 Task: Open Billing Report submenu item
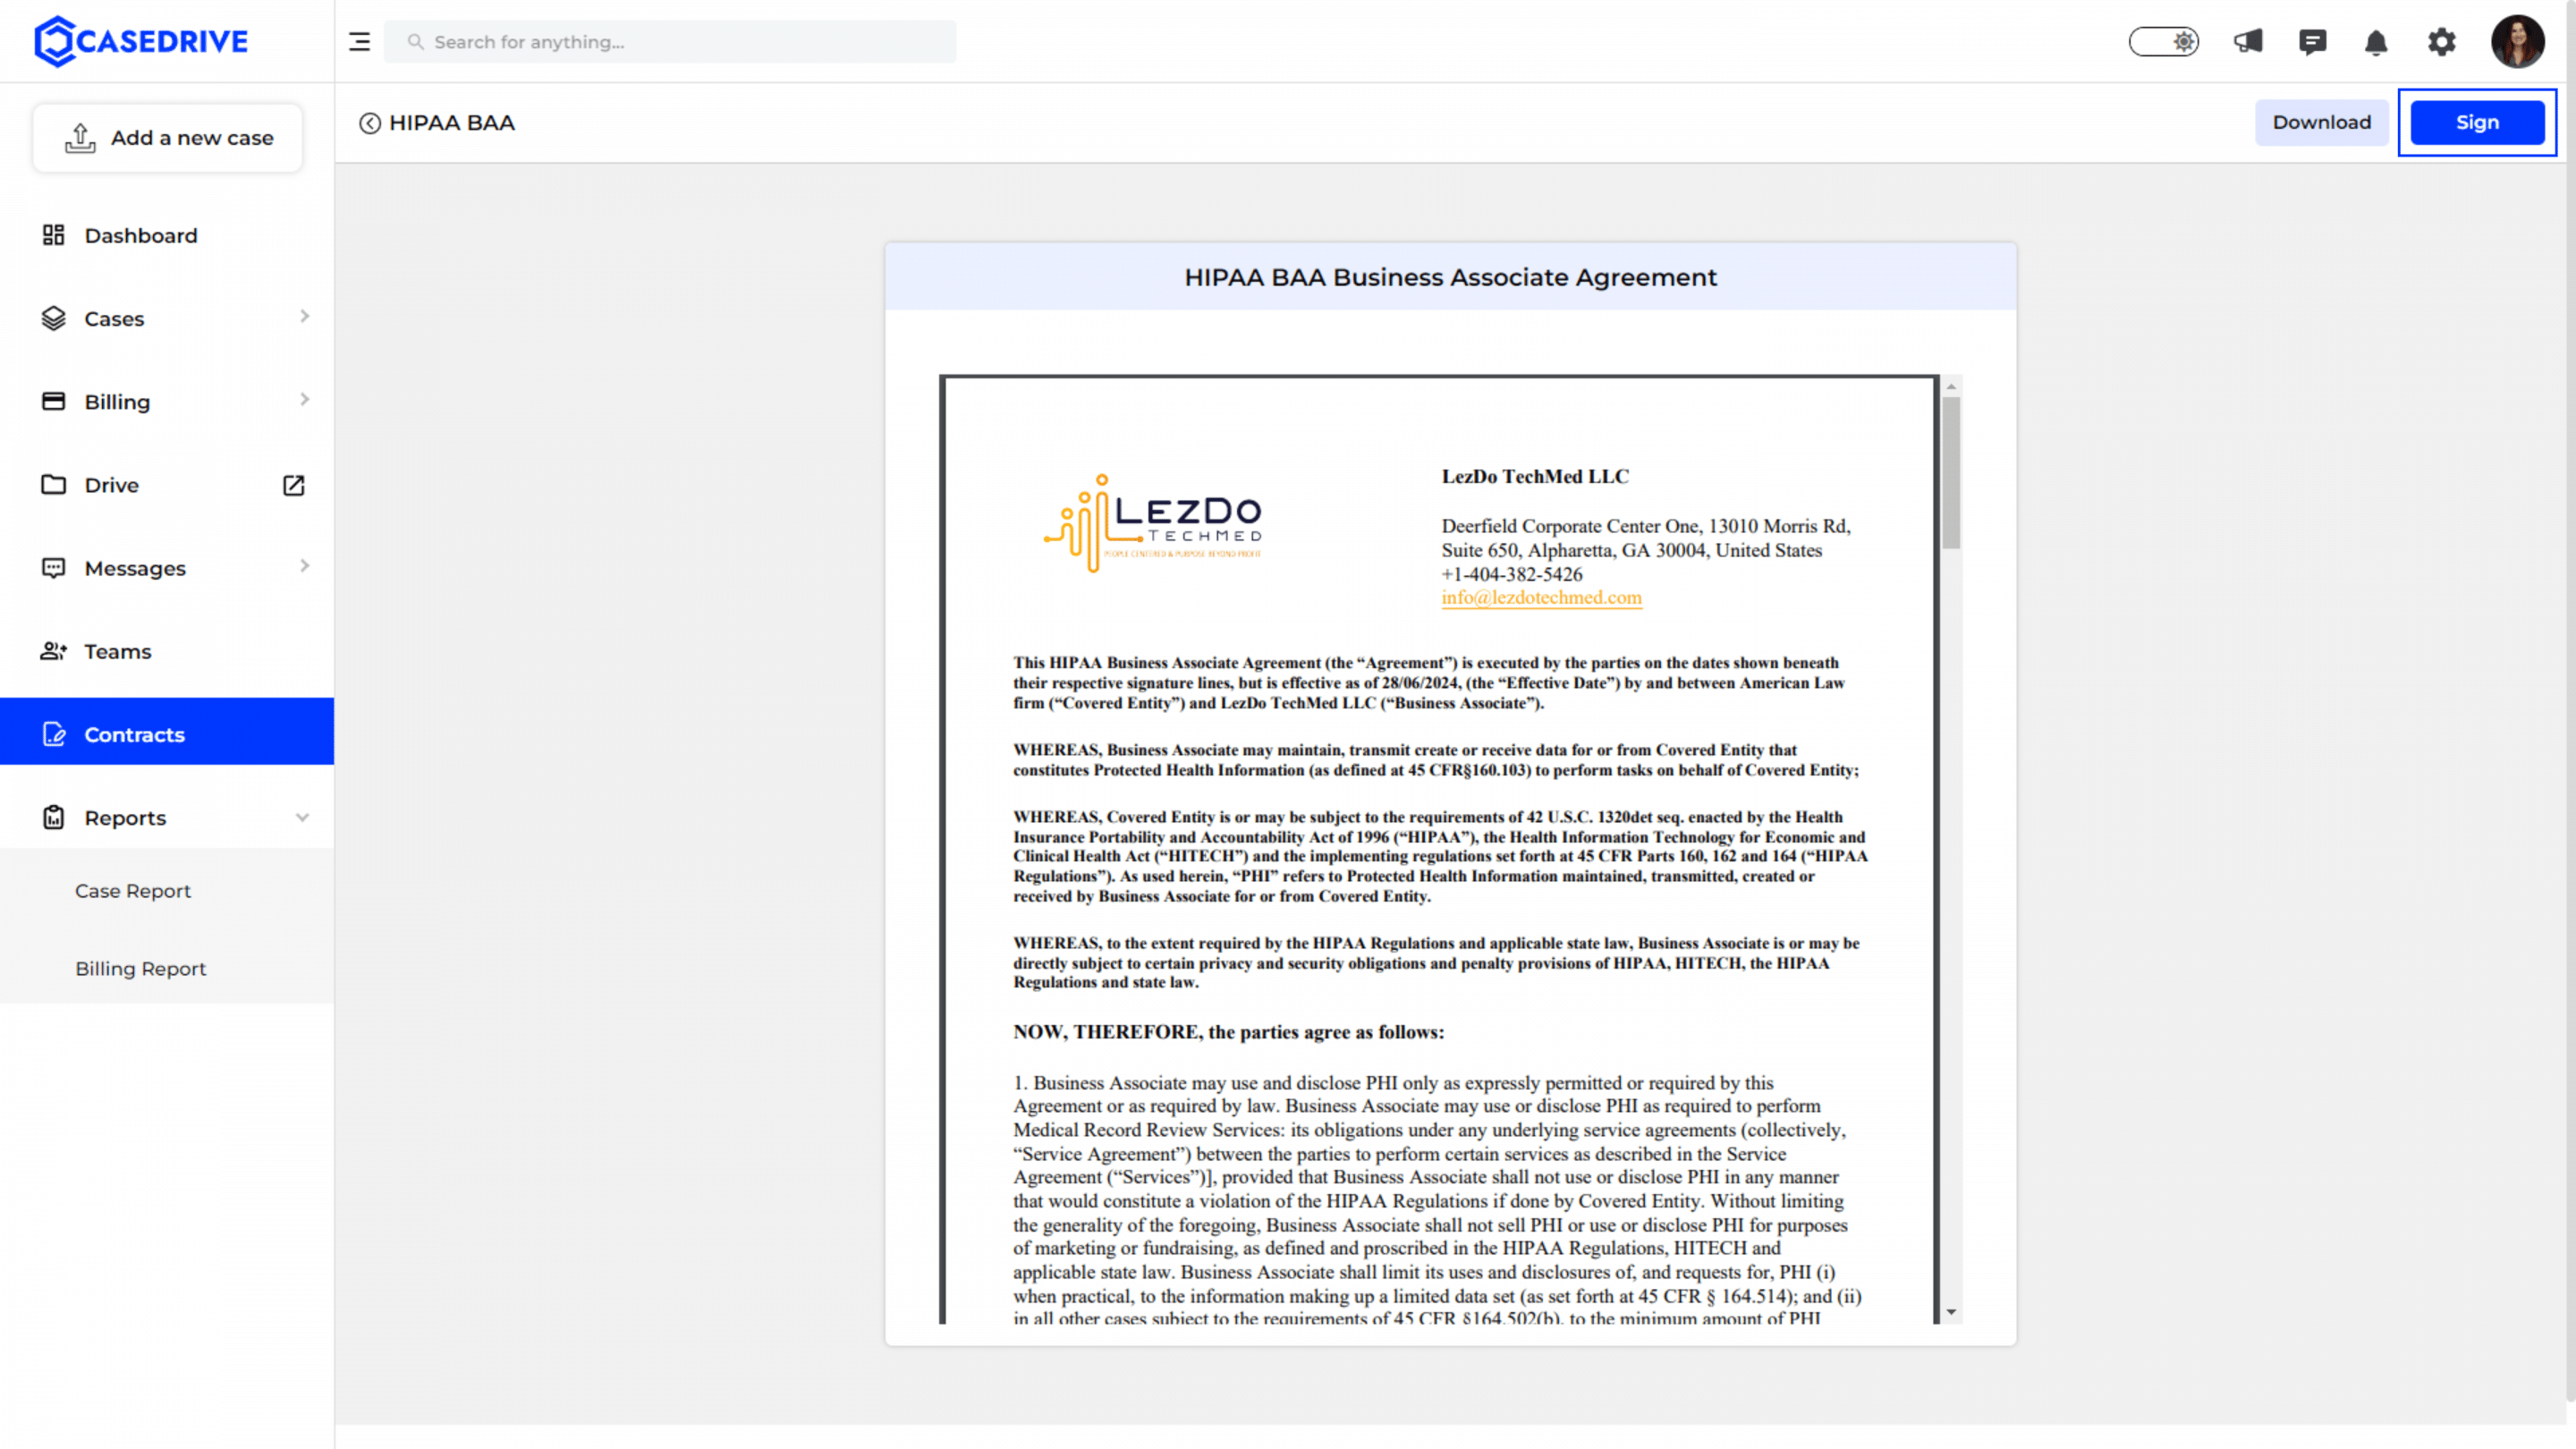coord(140,968)
